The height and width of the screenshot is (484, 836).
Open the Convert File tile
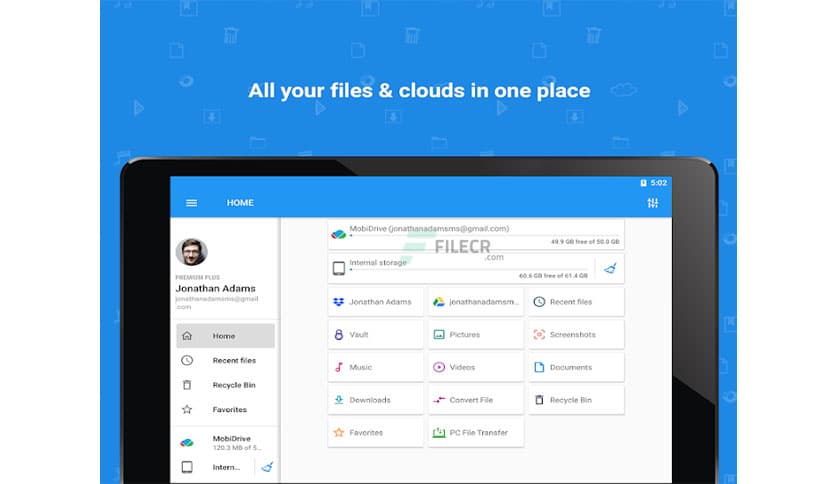476,400
